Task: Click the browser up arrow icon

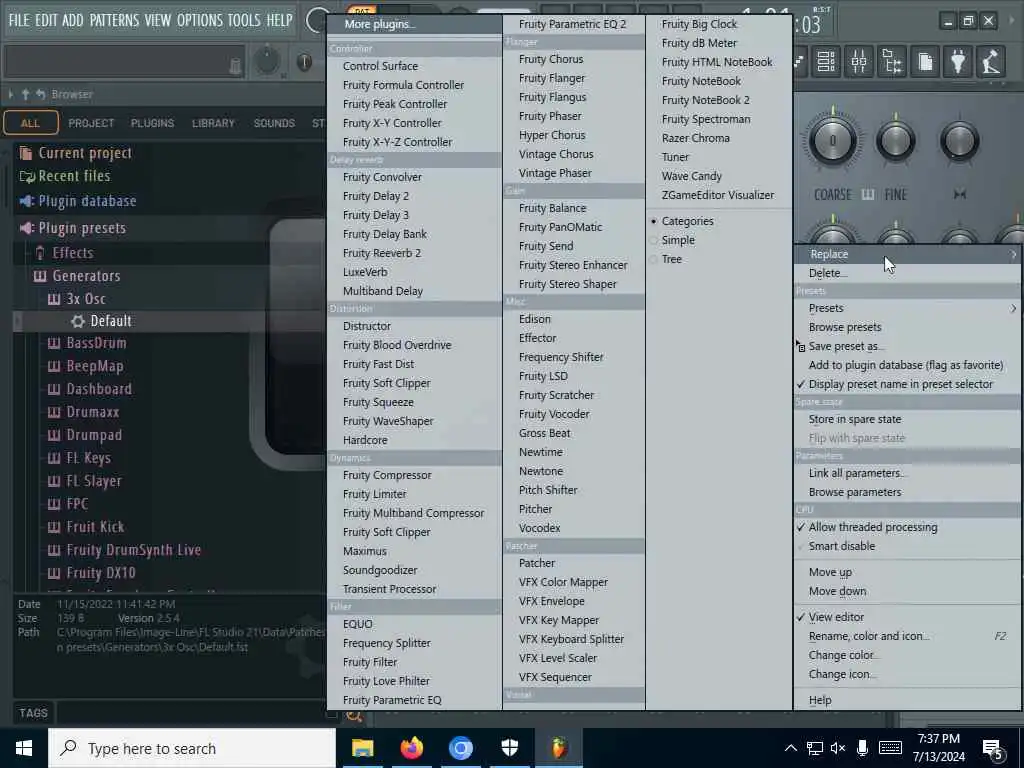Action: click(x=25, y=95)
